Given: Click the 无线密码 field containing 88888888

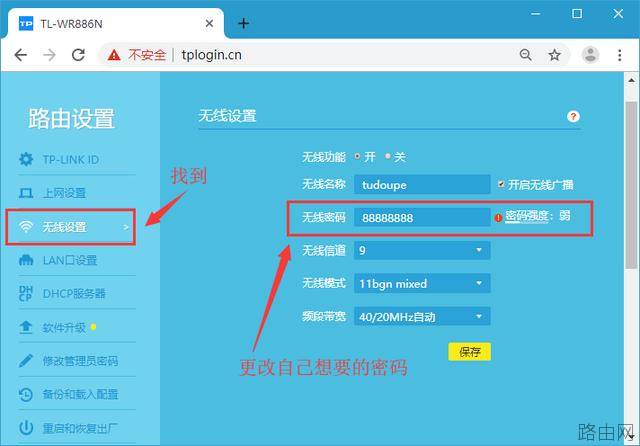Looking at the screenshot, I should coord(422,217).
